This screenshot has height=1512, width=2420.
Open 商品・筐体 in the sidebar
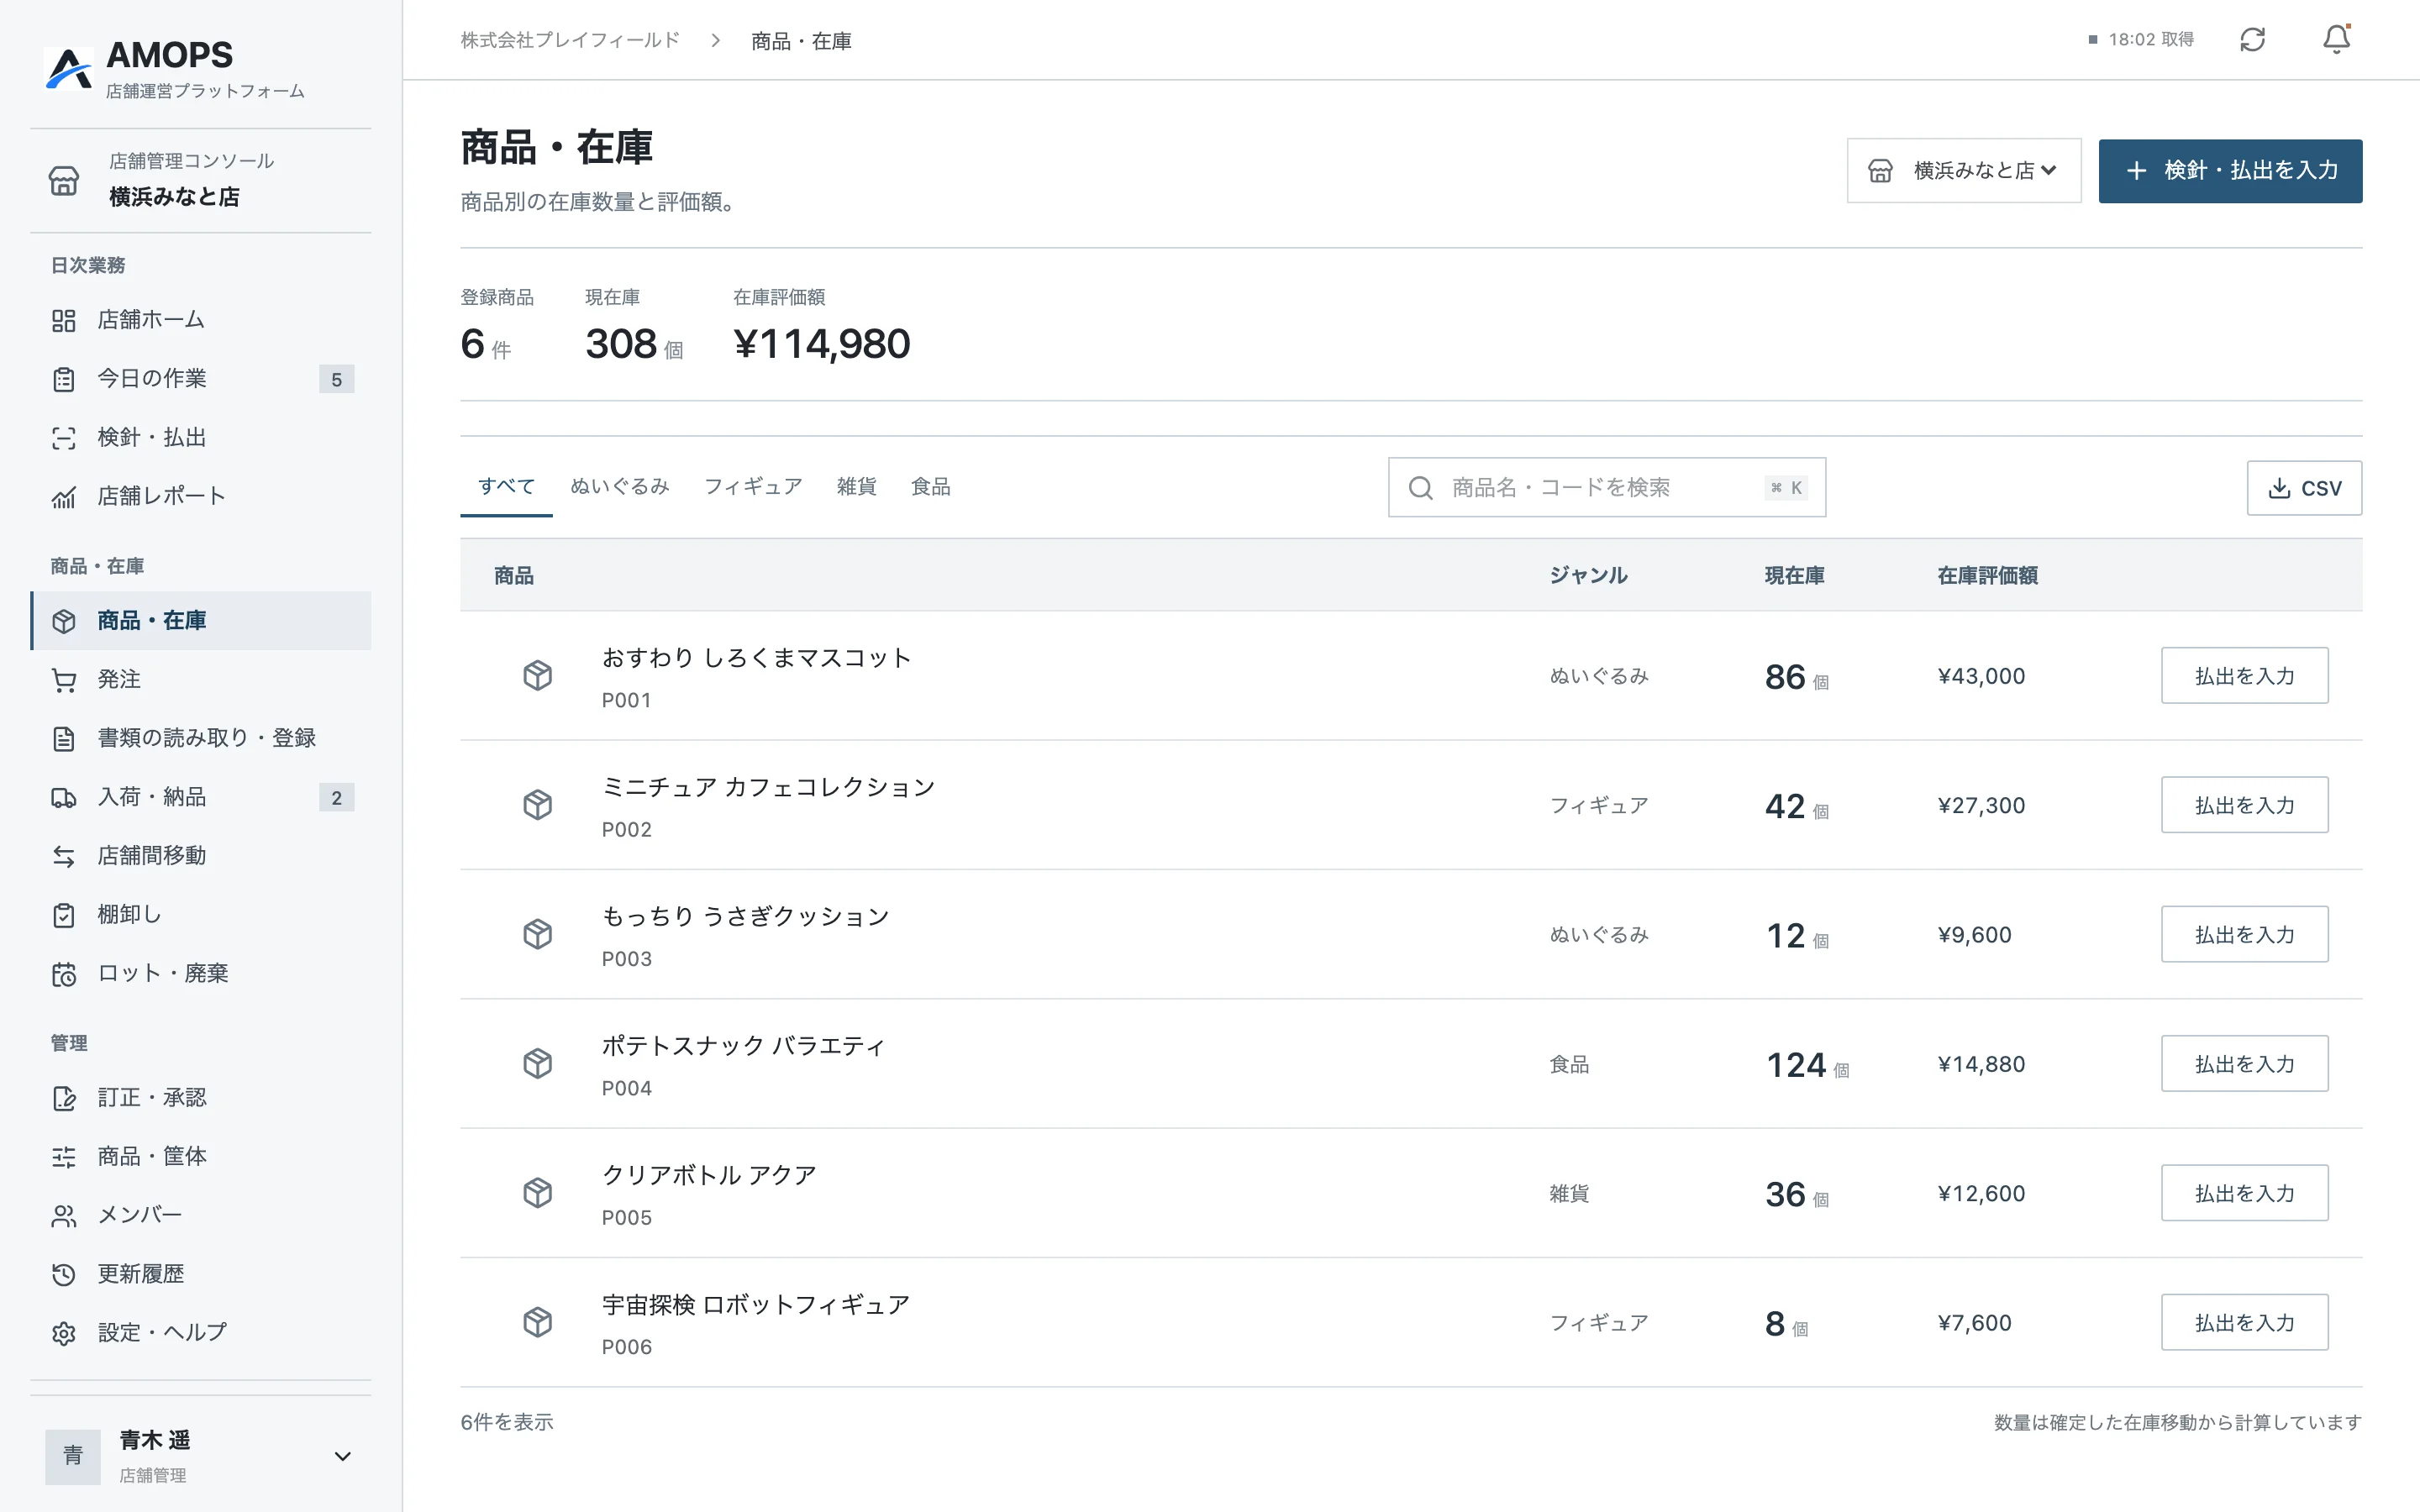(201, 1157)
